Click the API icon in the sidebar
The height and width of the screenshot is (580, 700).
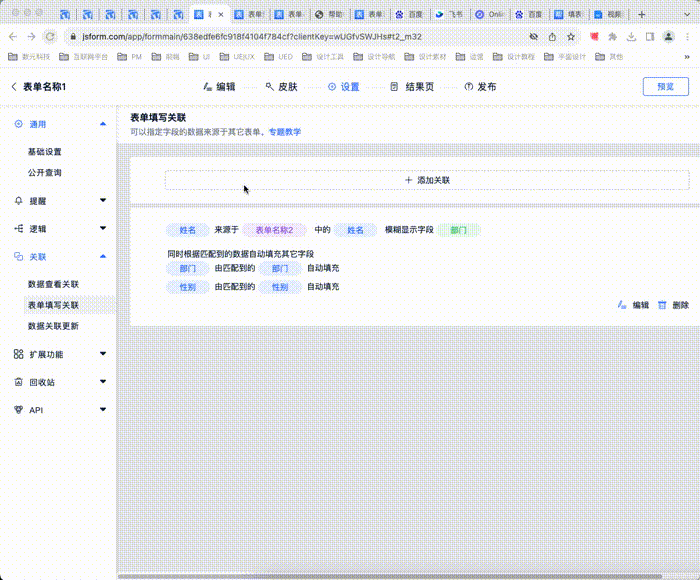pyautogui.click(x=18, y=410)
